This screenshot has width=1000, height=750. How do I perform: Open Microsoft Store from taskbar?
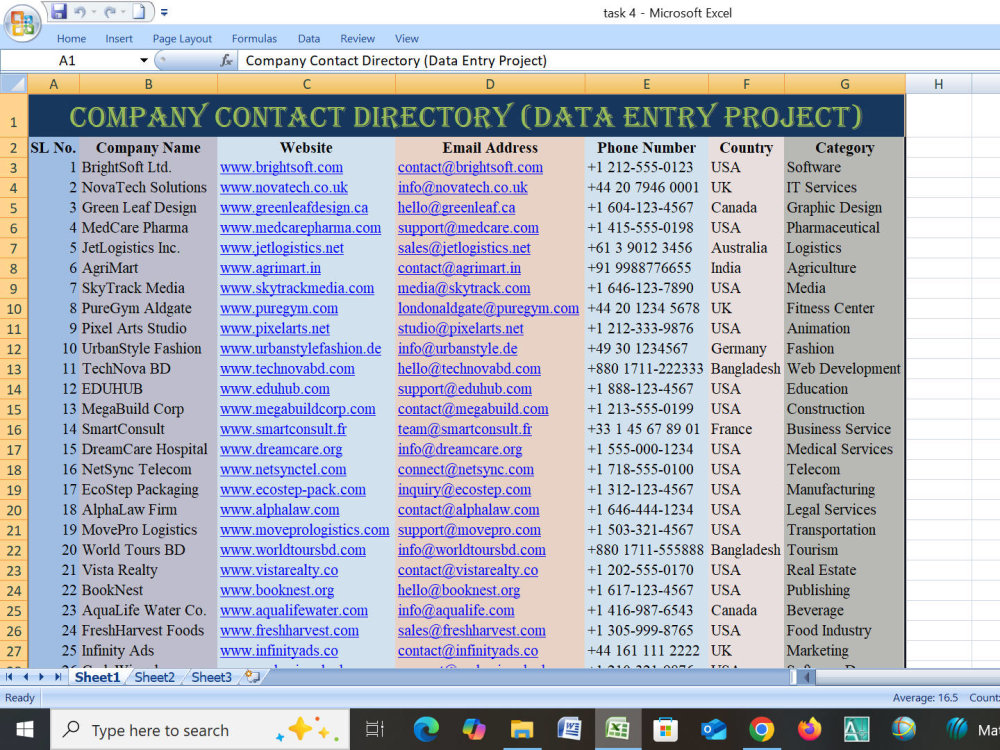point(665,730)
